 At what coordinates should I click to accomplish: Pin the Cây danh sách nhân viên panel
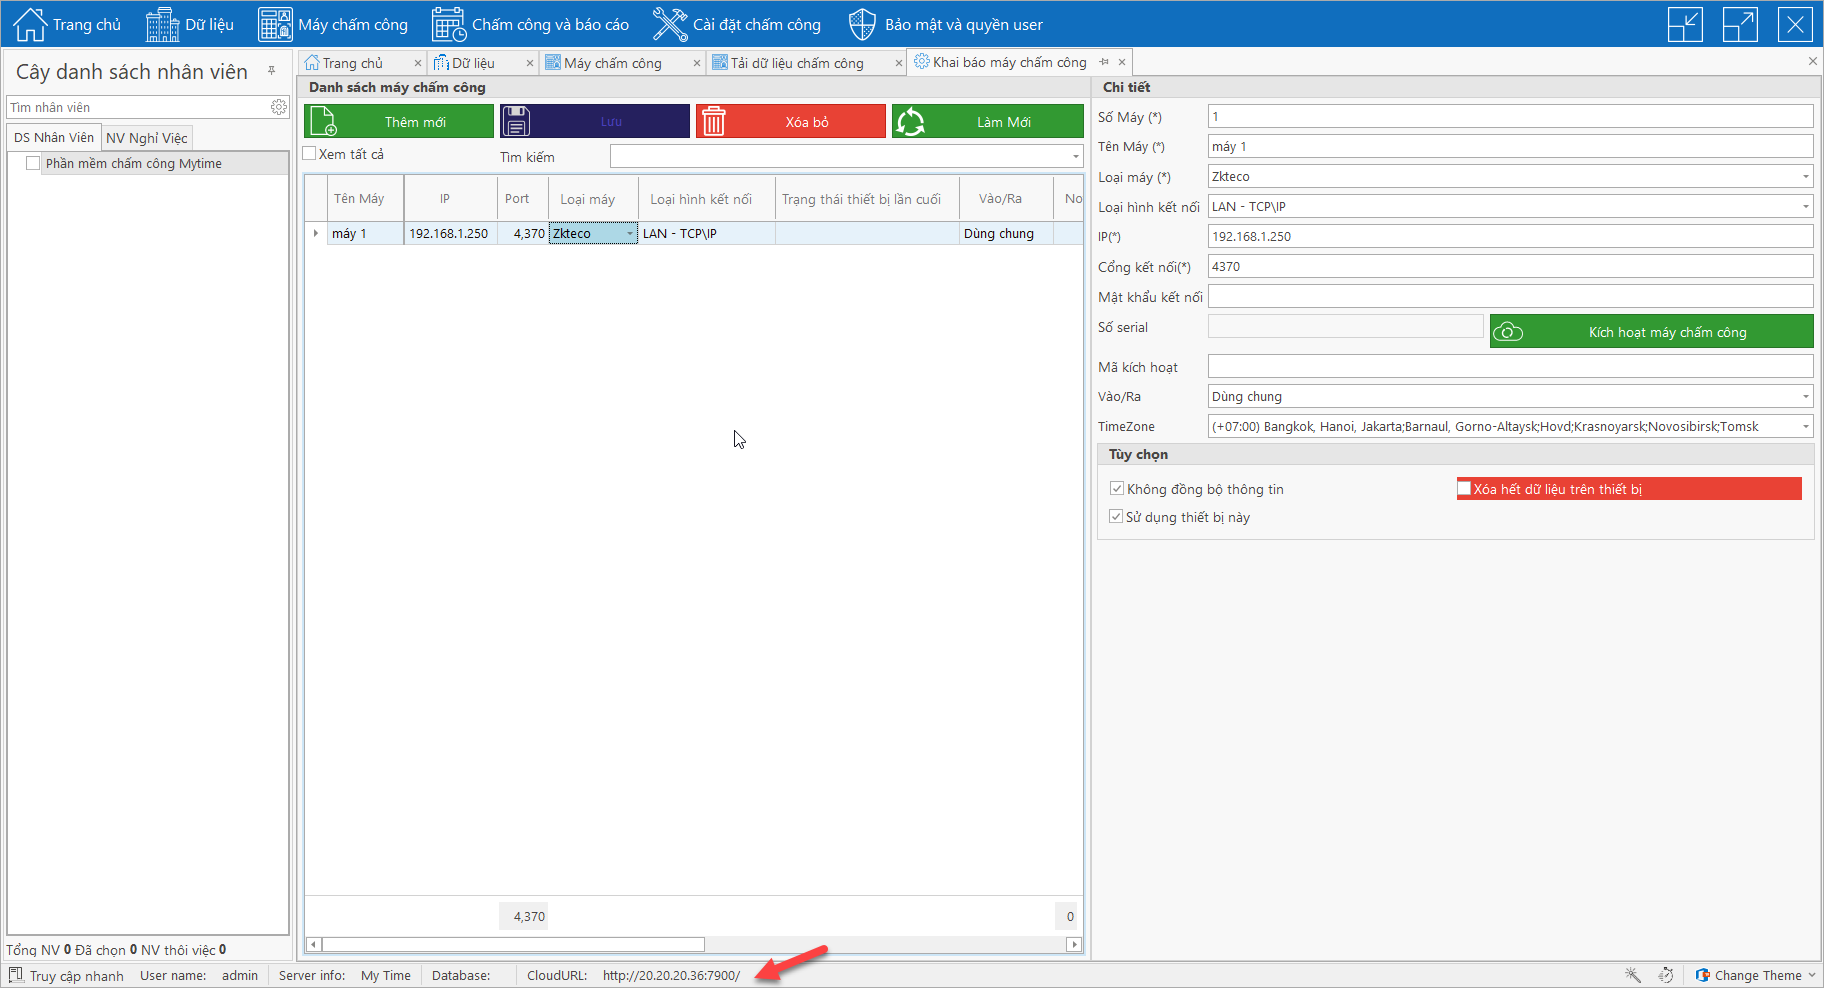pyautogui.click(x=271, y=71)
